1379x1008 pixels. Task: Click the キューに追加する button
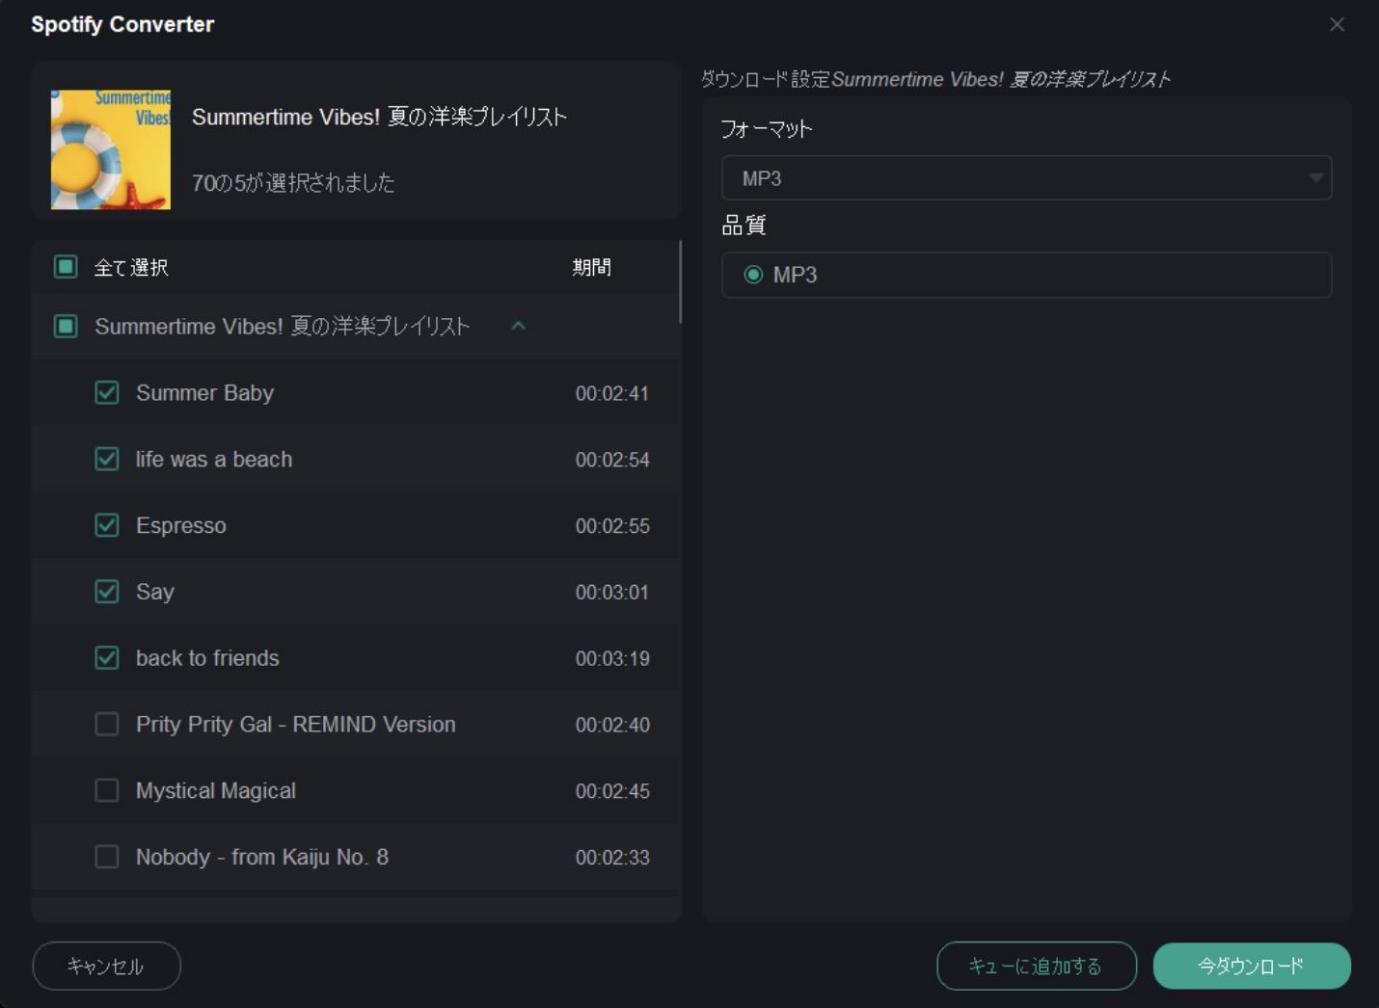[x=1036, y=966]
